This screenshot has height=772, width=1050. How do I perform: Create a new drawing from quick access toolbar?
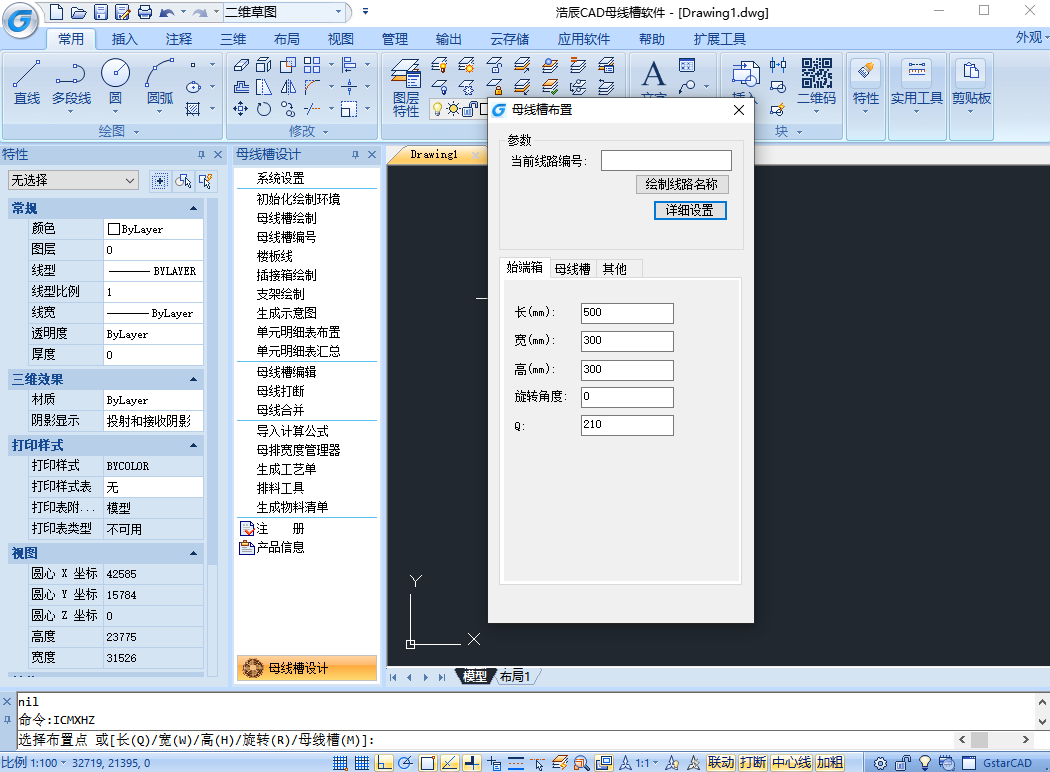click(x=58, y=12)
